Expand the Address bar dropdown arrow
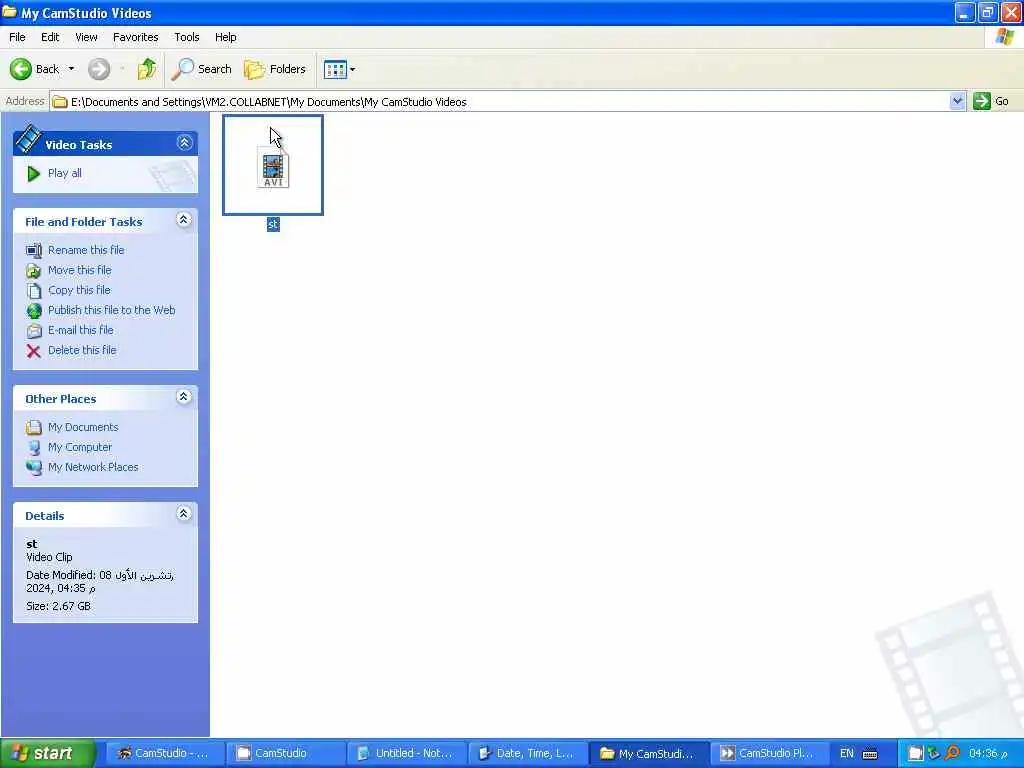1024x768 pixels. 957,101
